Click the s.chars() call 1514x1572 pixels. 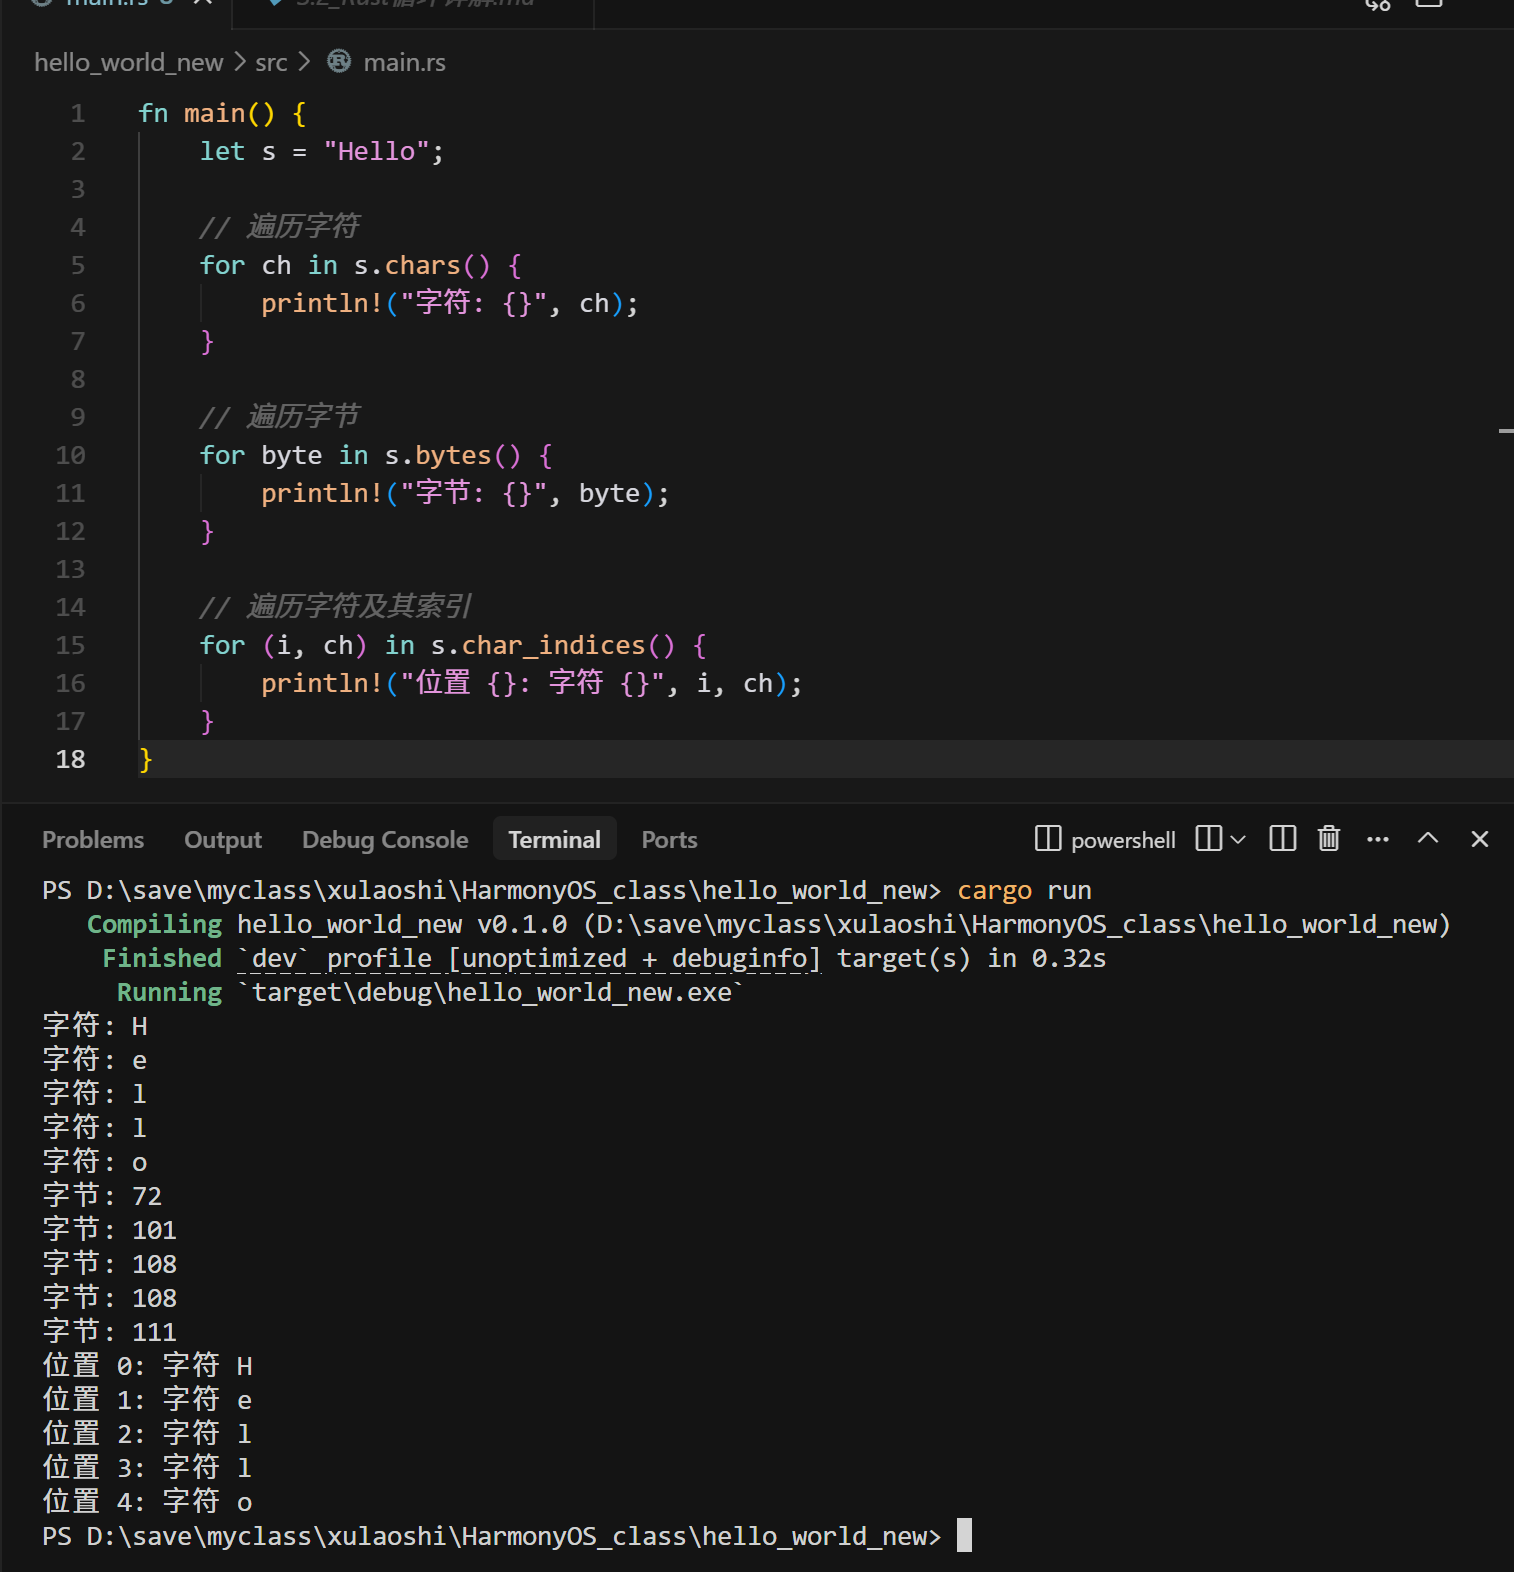coord(422,266)
